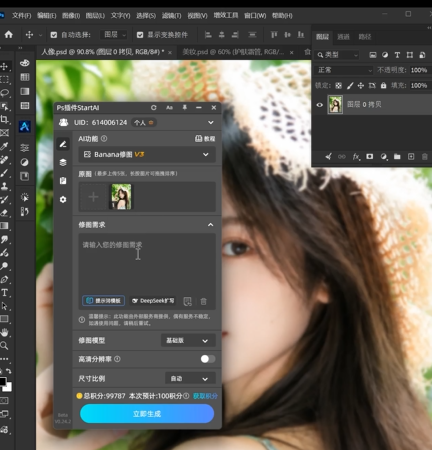Create new layer in Layers panel

(411, 156)
